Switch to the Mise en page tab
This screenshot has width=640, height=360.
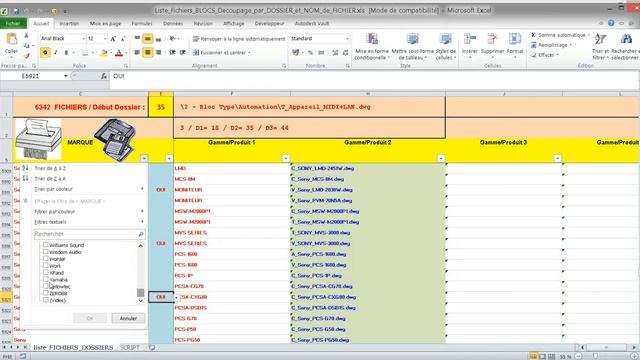[x=105, y=24]
